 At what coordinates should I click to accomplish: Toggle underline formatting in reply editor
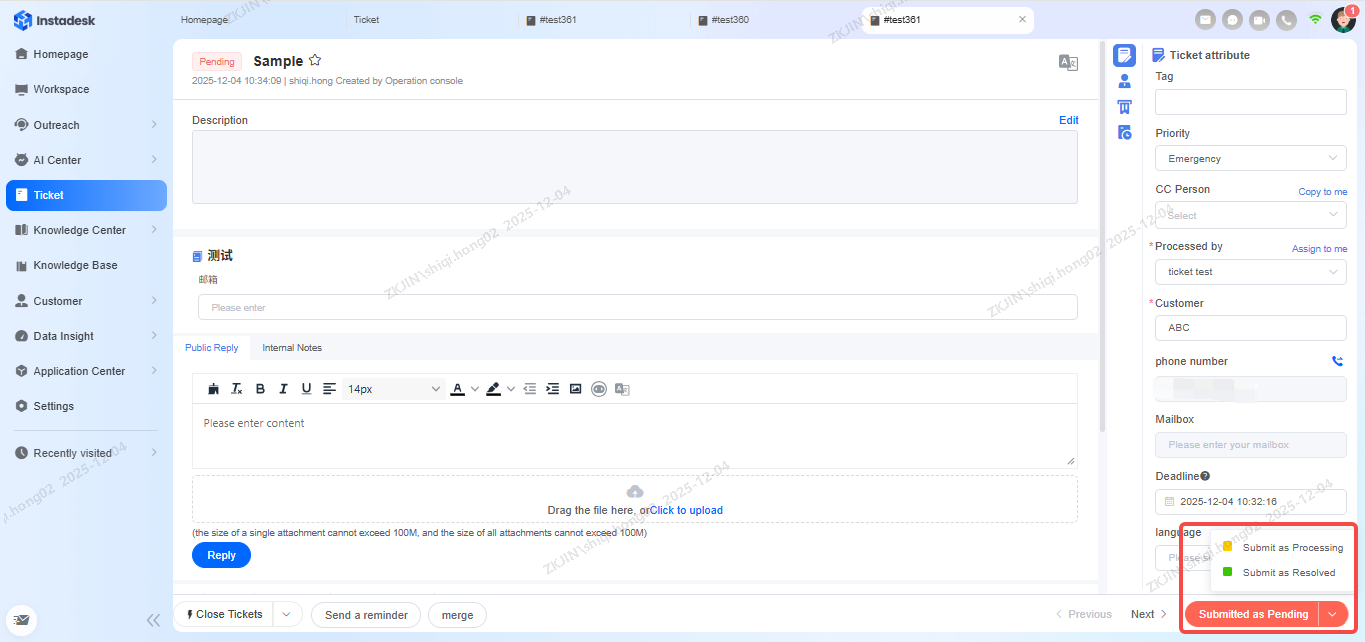coord(306,389)
